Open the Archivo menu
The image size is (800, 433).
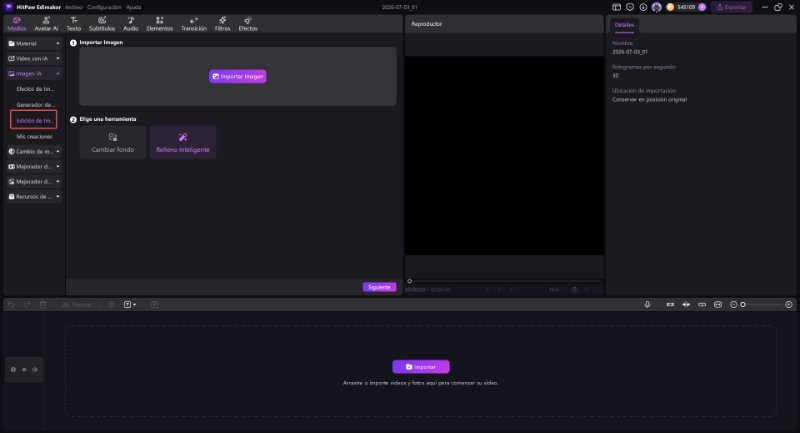(73, 7)
